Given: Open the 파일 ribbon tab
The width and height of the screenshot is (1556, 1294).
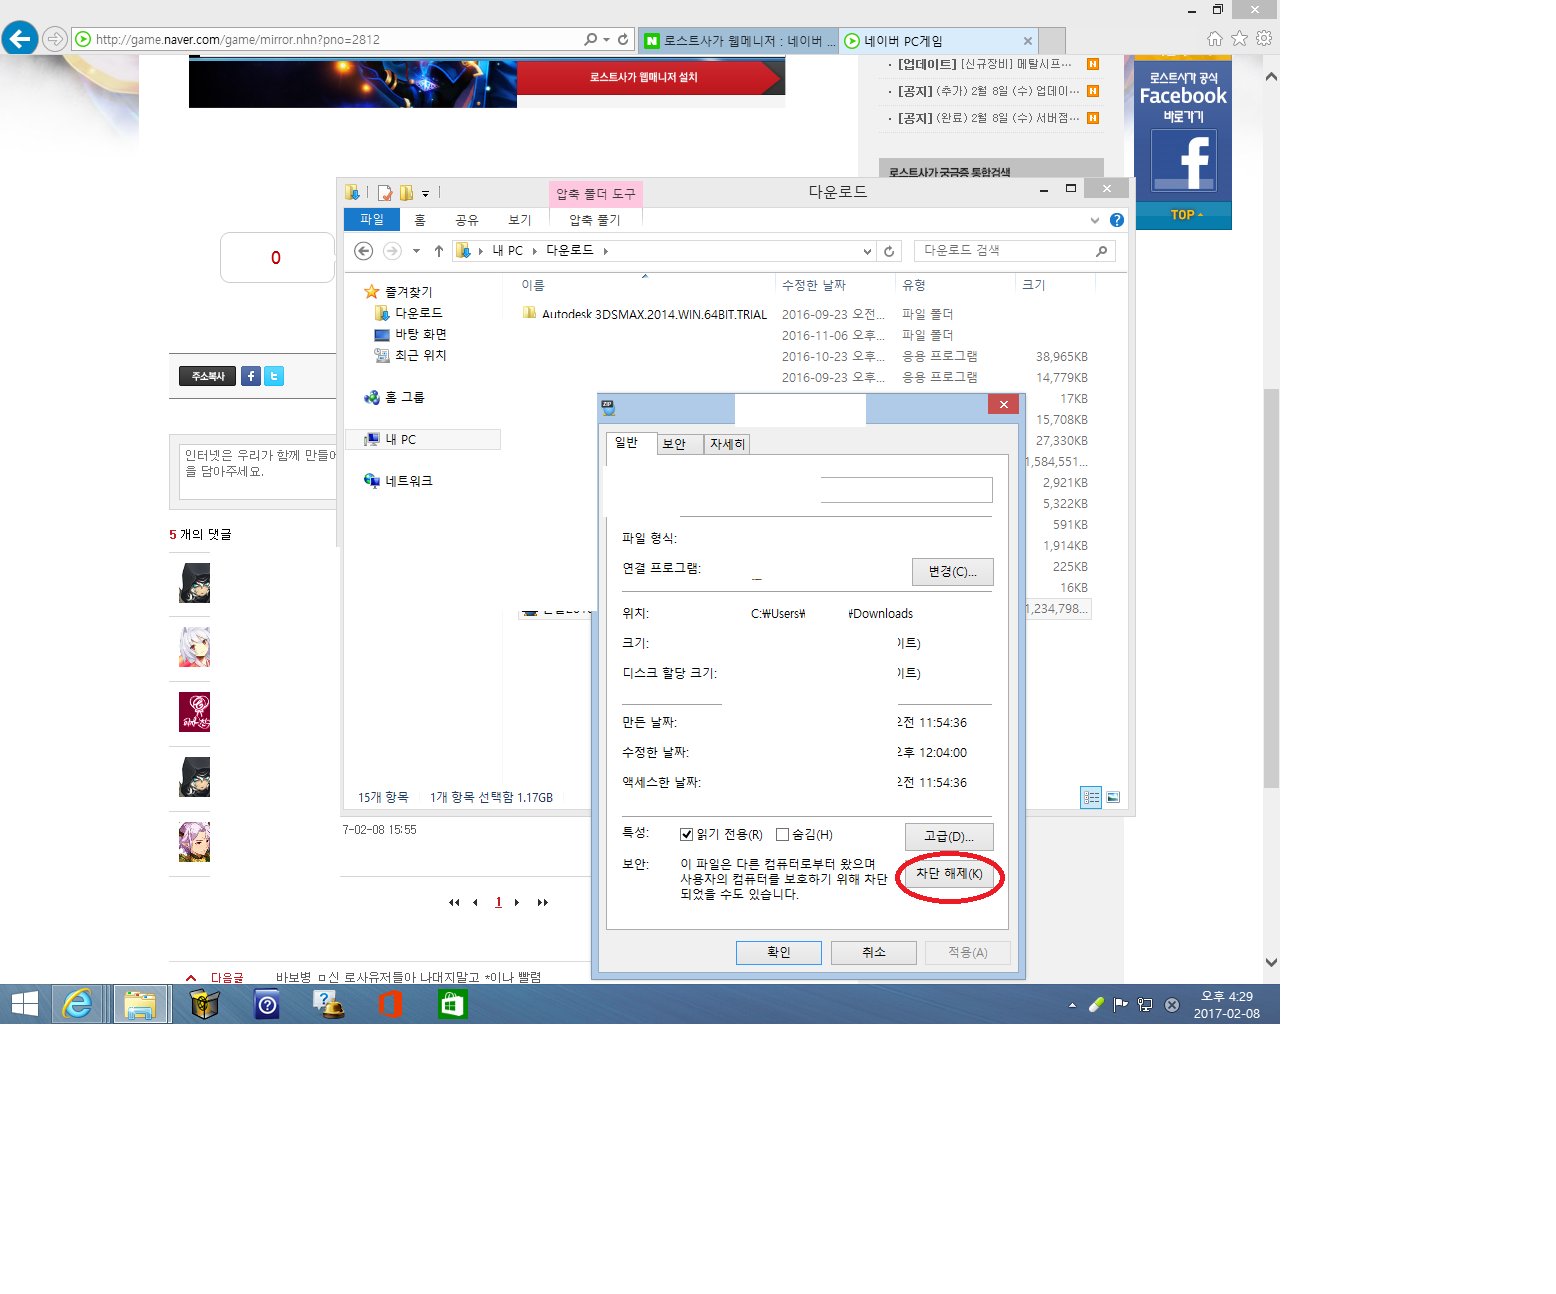Looking at the screenshot, I should tap(372, 219).
